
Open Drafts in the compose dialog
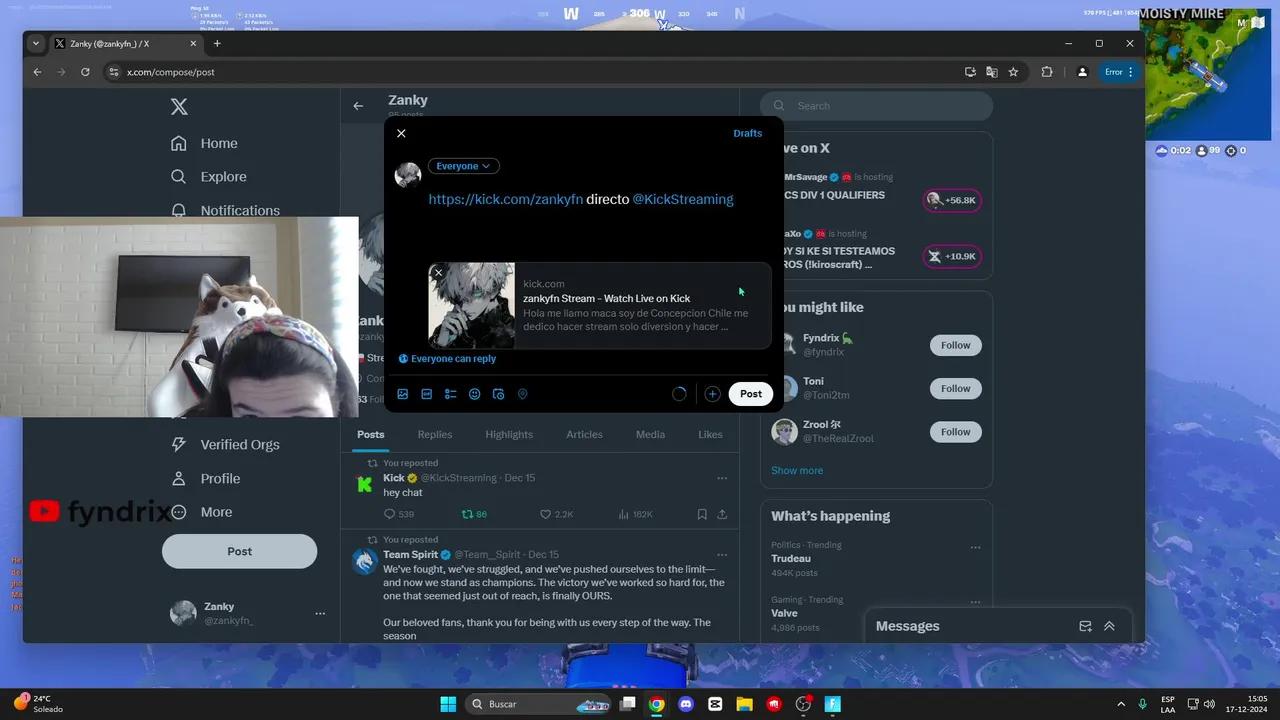(747, 133)
